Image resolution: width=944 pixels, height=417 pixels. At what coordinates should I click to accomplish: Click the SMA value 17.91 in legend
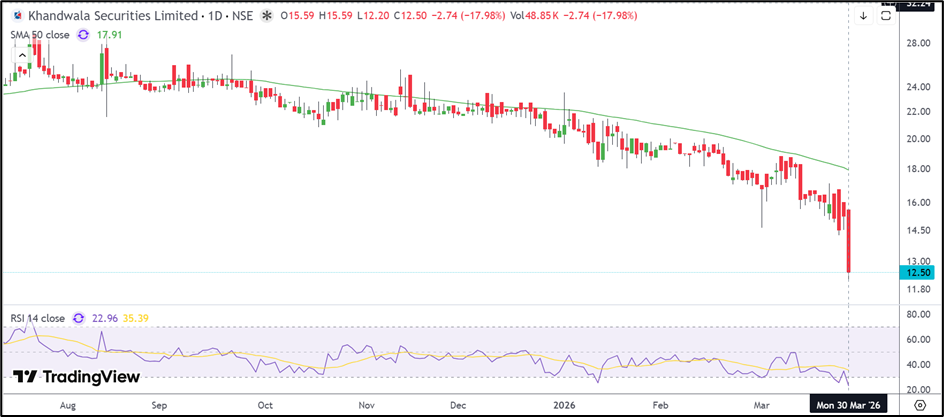pos(106,34)
